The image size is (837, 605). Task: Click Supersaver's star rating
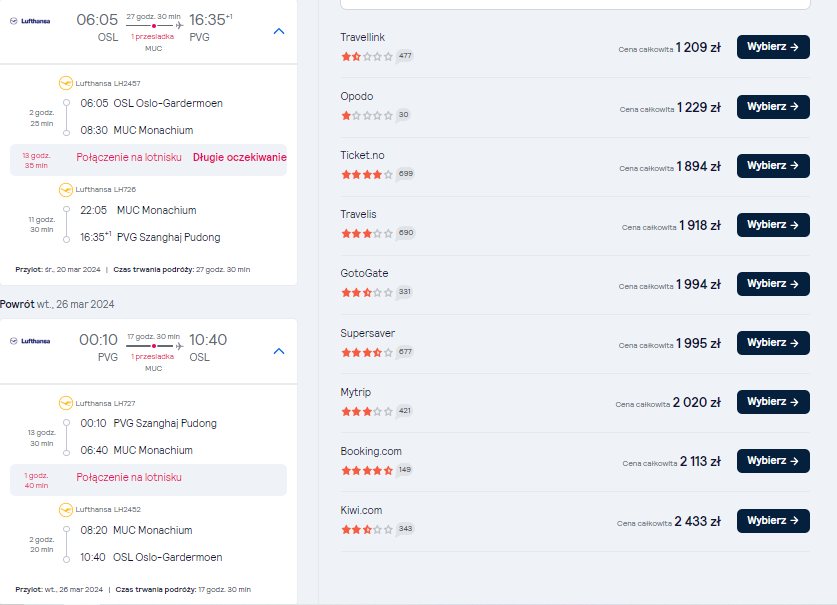(x=367, y=352)
